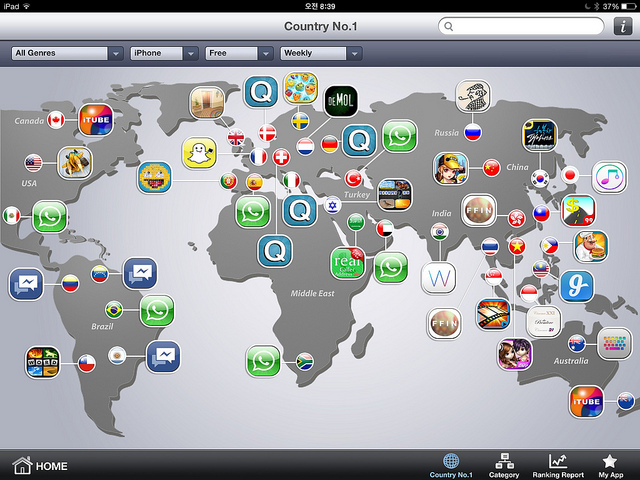Open the music note app near Japan
640x480 pixels.
tap(609, 177)
